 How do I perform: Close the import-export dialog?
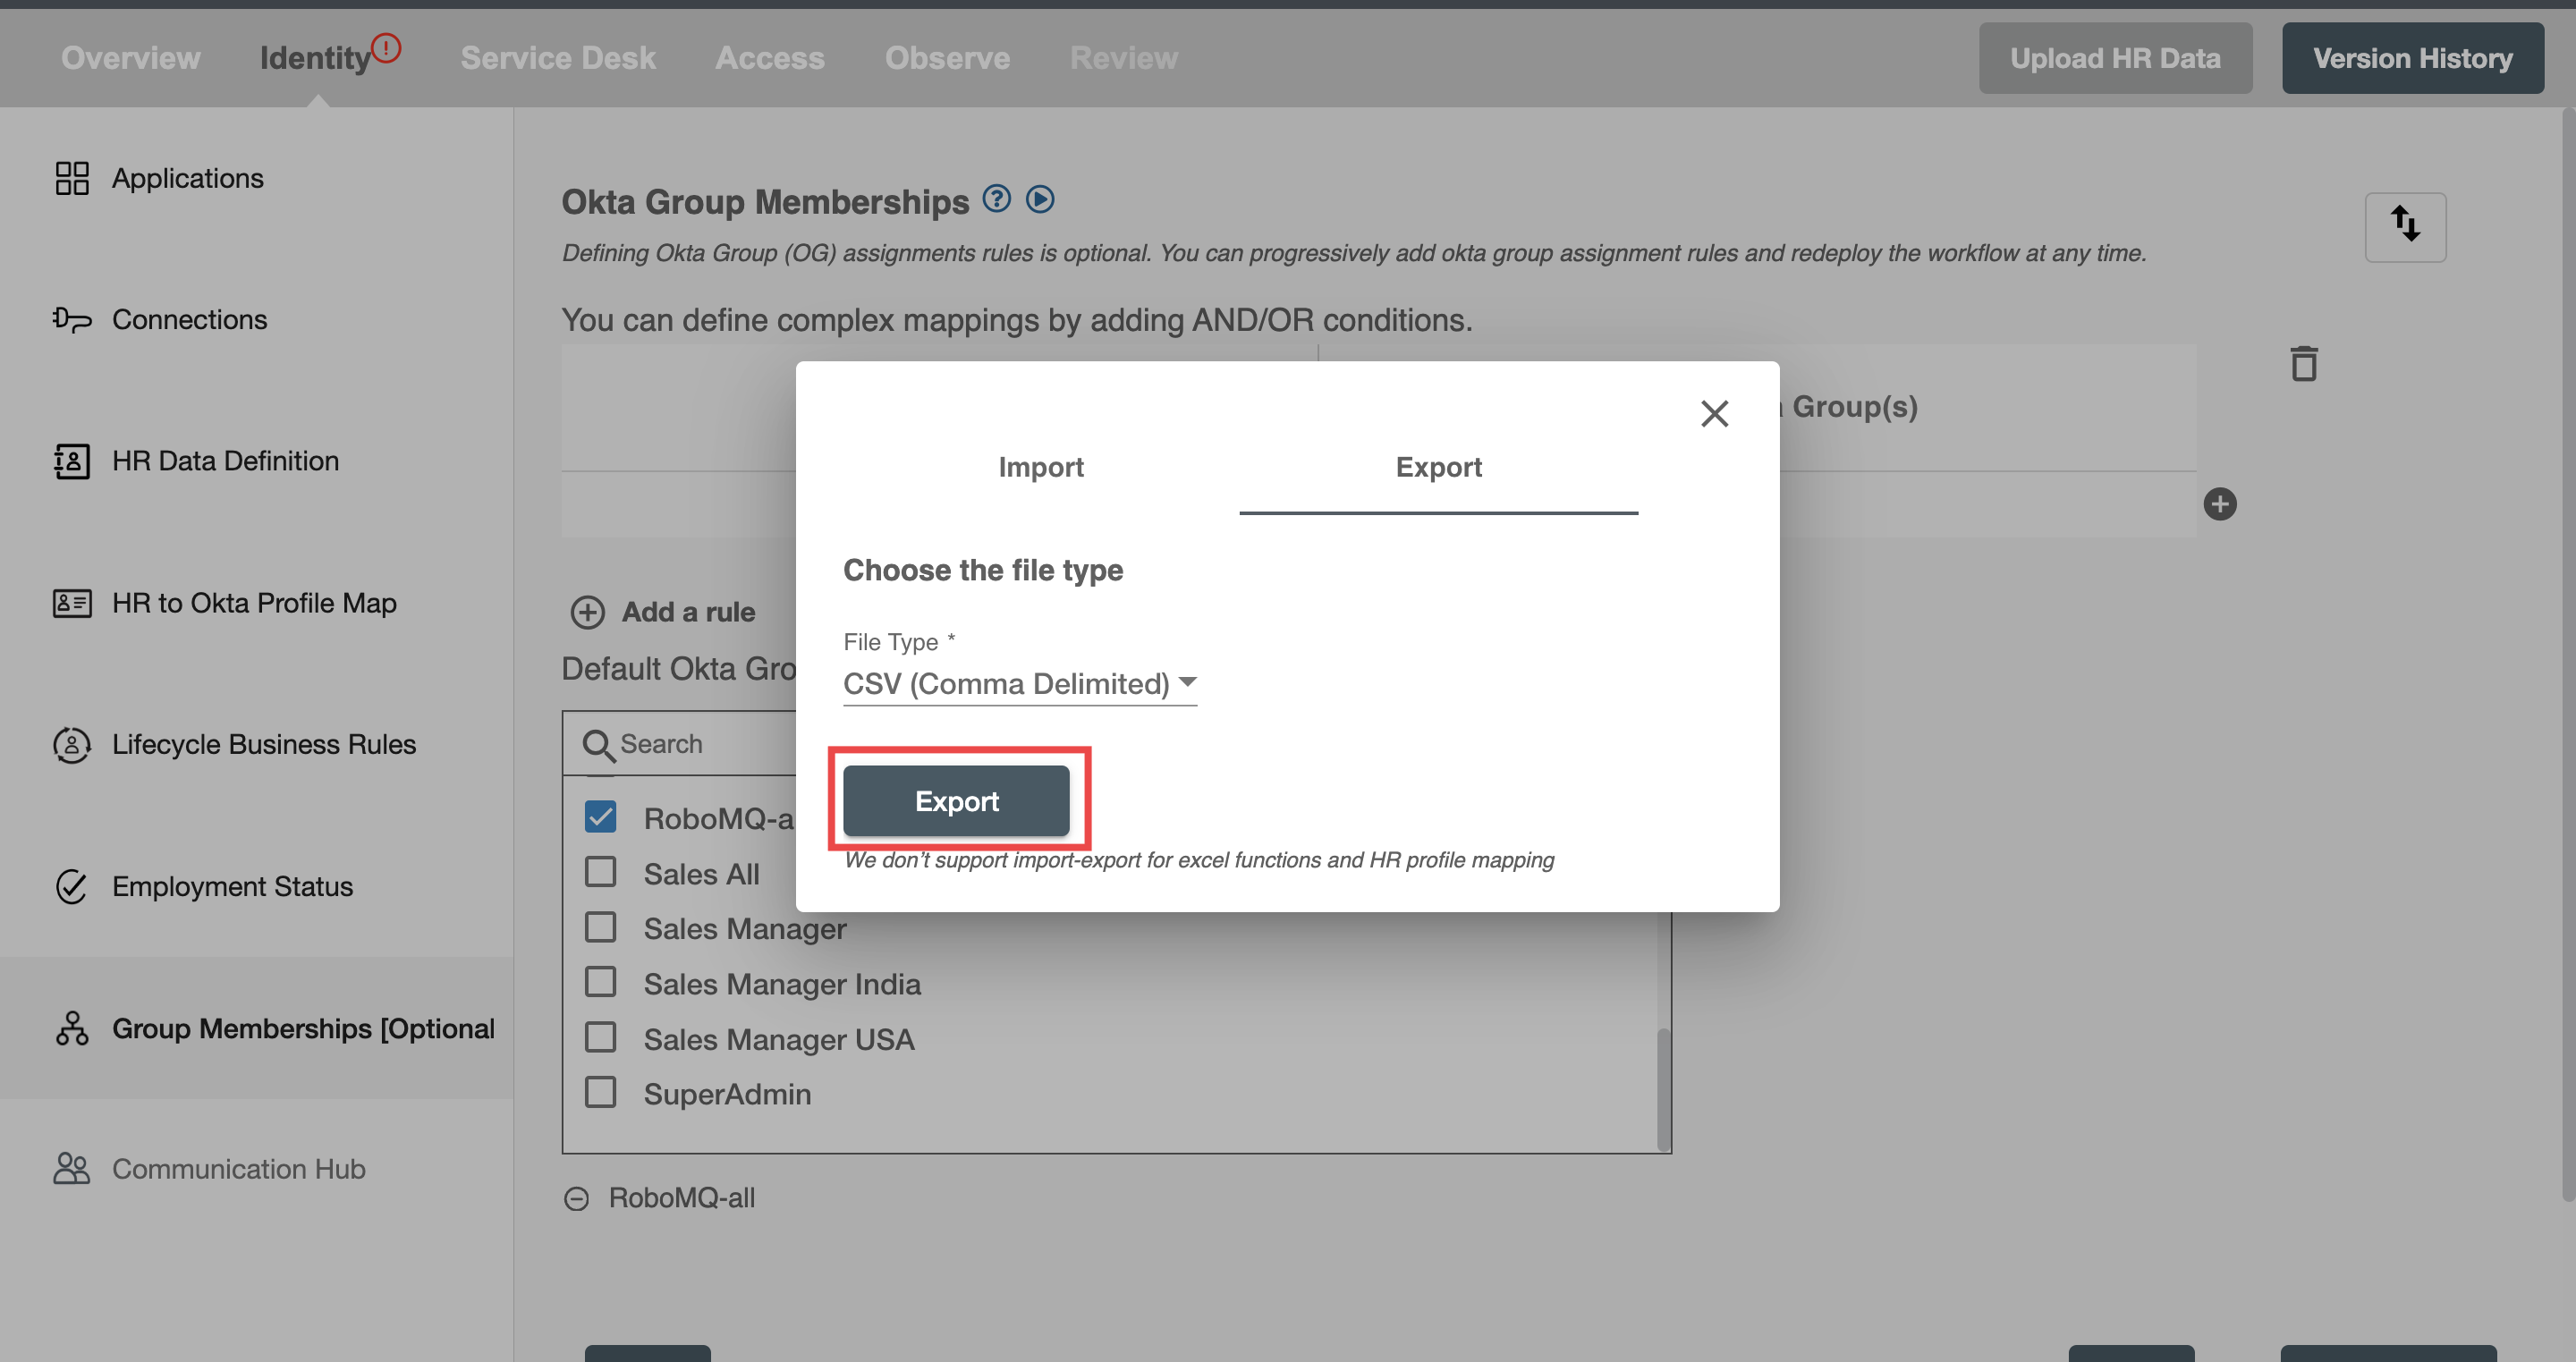point(1714,414)
